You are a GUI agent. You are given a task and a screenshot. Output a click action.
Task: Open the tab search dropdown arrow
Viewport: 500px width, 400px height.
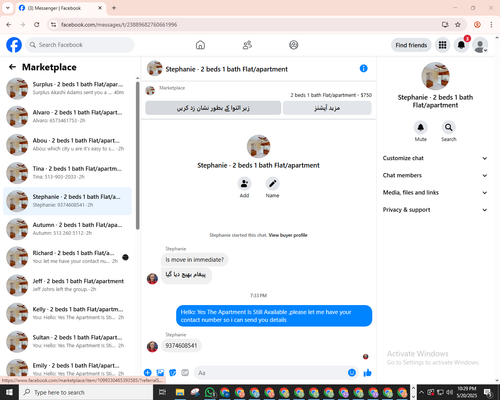[8, 8]
